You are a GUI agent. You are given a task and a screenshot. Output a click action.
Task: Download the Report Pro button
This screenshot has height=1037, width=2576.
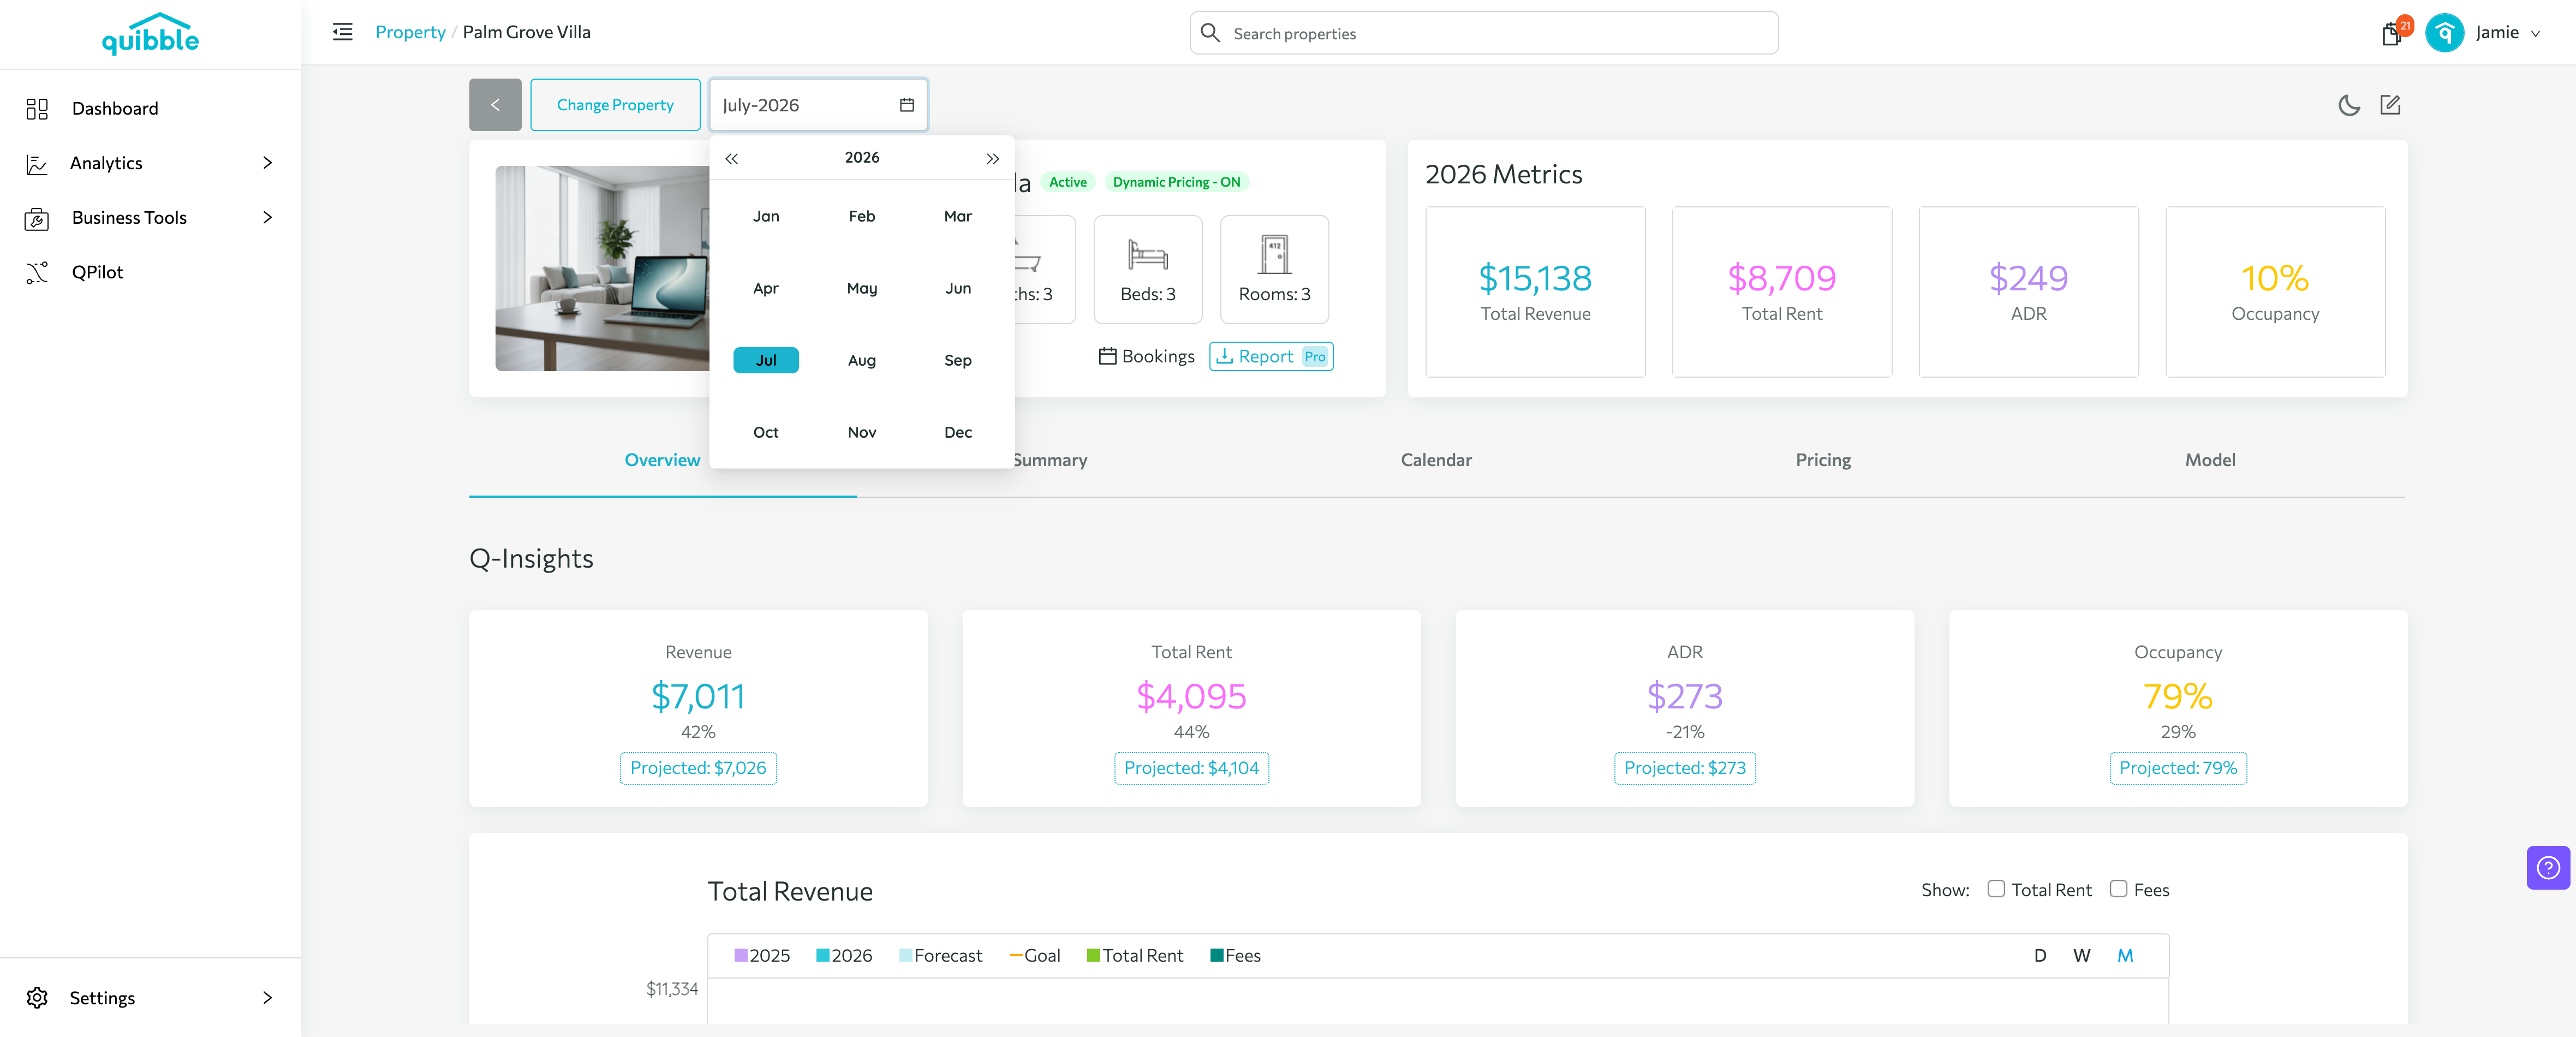pyautogui.click(x=1271, y=356)
